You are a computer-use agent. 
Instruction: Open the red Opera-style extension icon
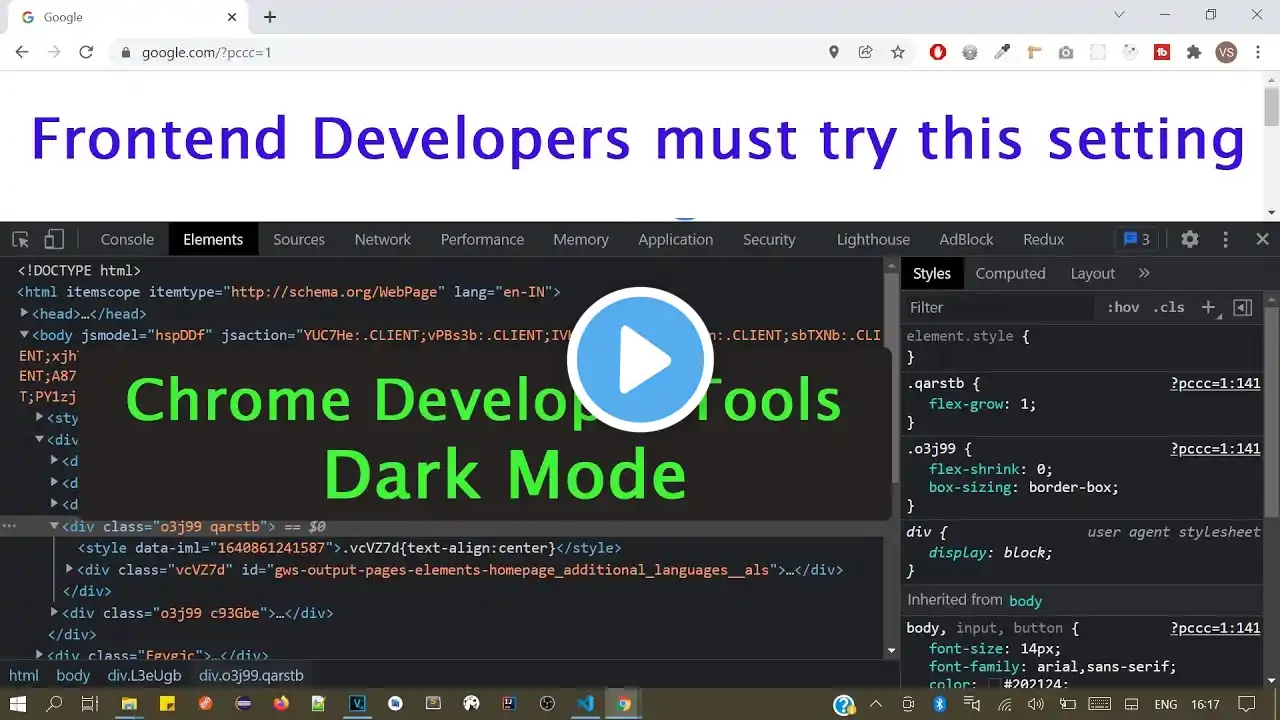click(938, 52)
